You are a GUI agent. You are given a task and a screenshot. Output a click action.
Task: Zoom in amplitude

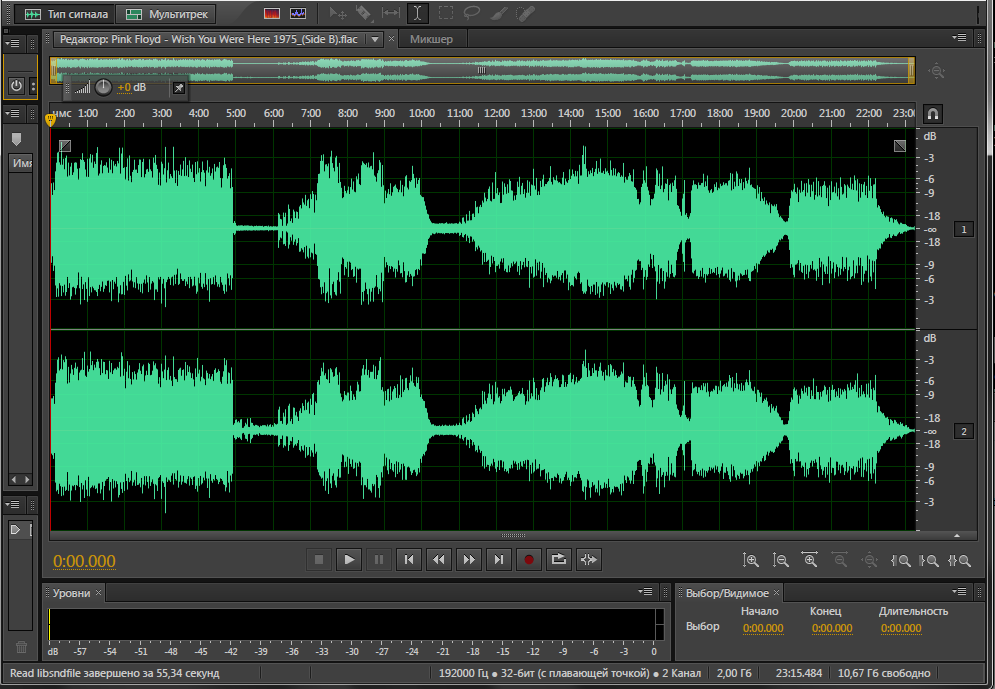click(751, 560)
